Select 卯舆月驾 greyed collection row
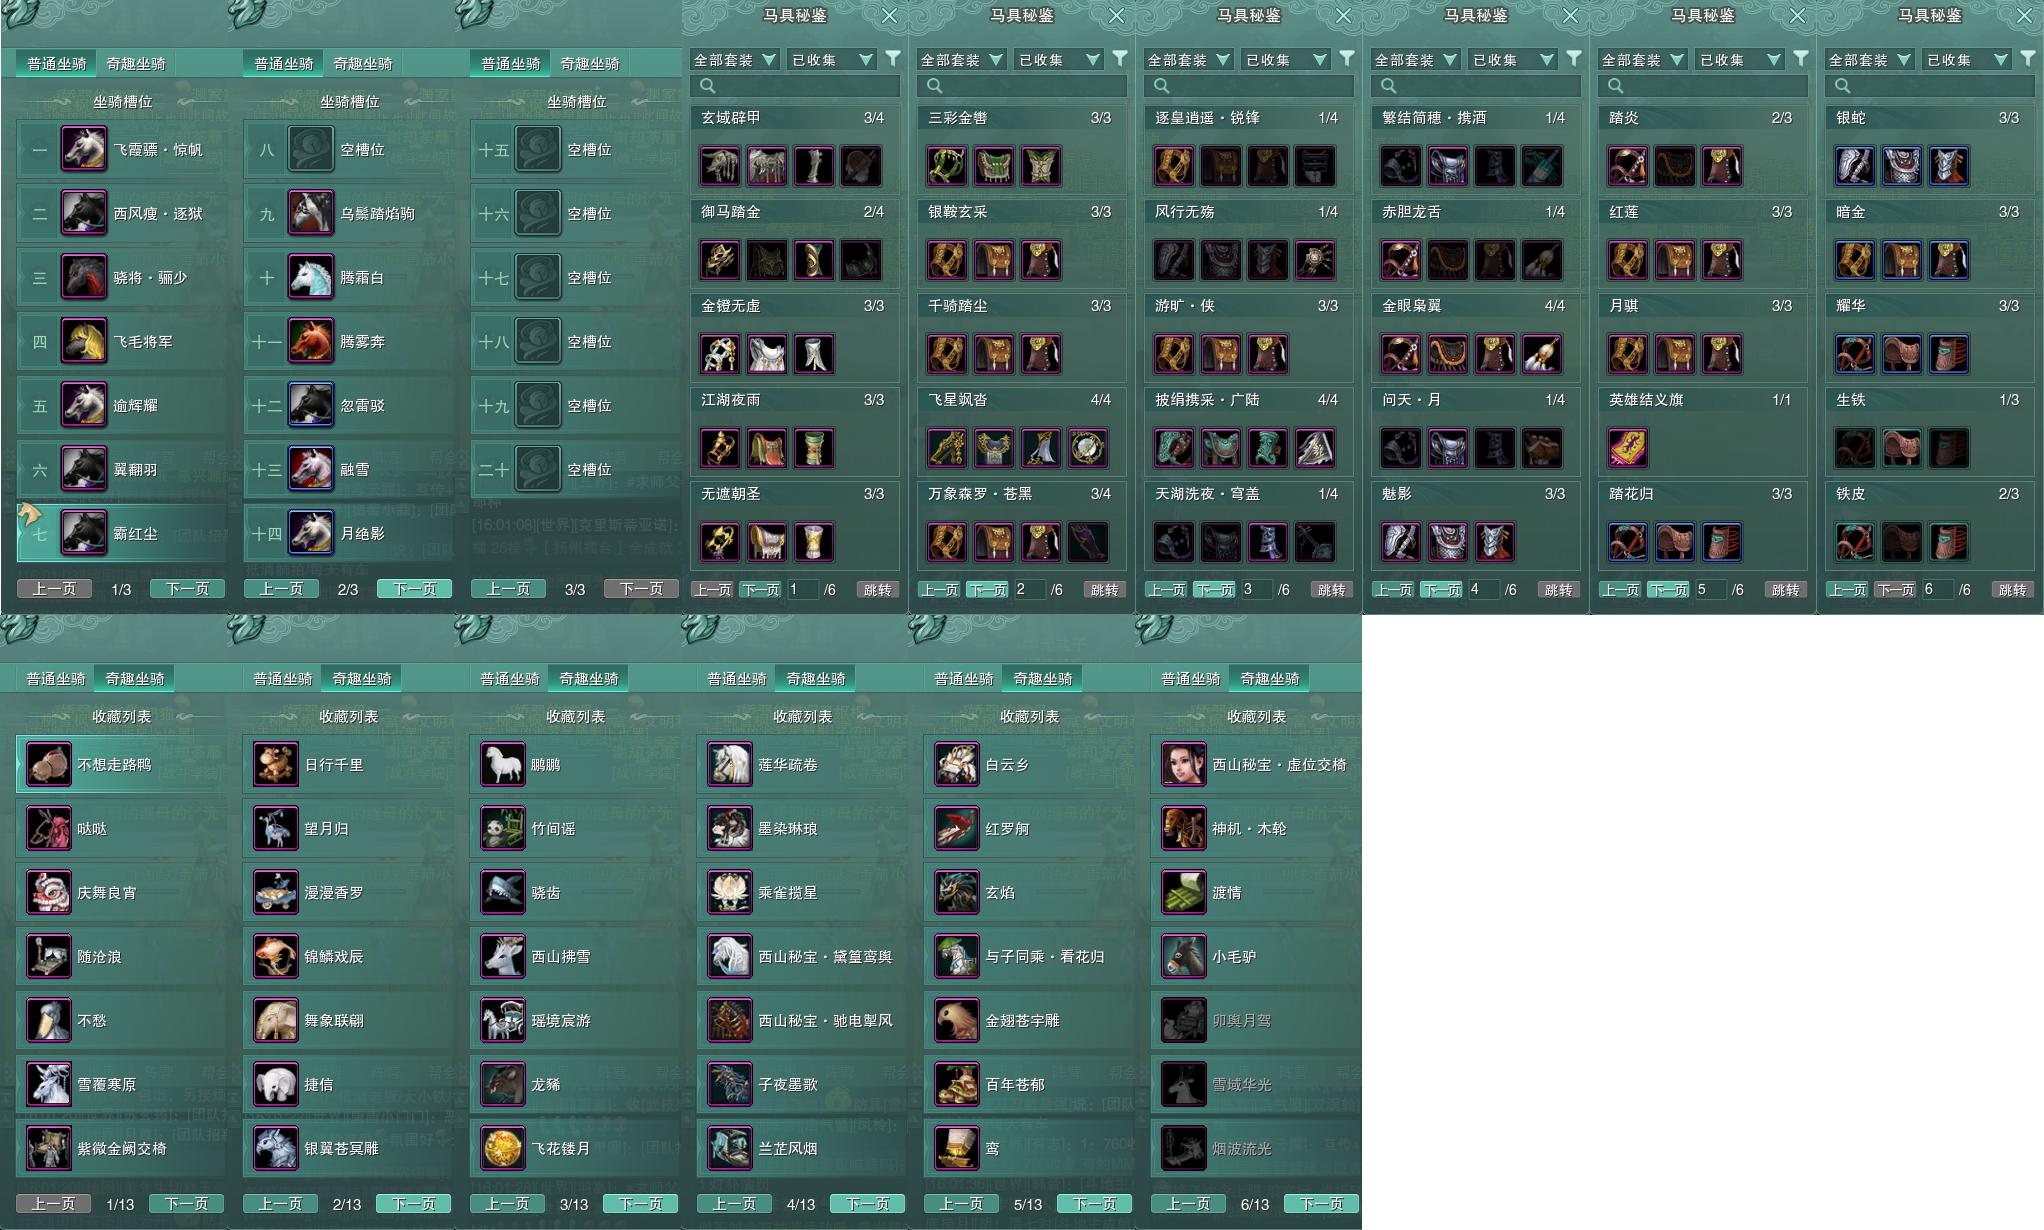Viewport: 2044px width, 1230px height. point(1256,1020)
